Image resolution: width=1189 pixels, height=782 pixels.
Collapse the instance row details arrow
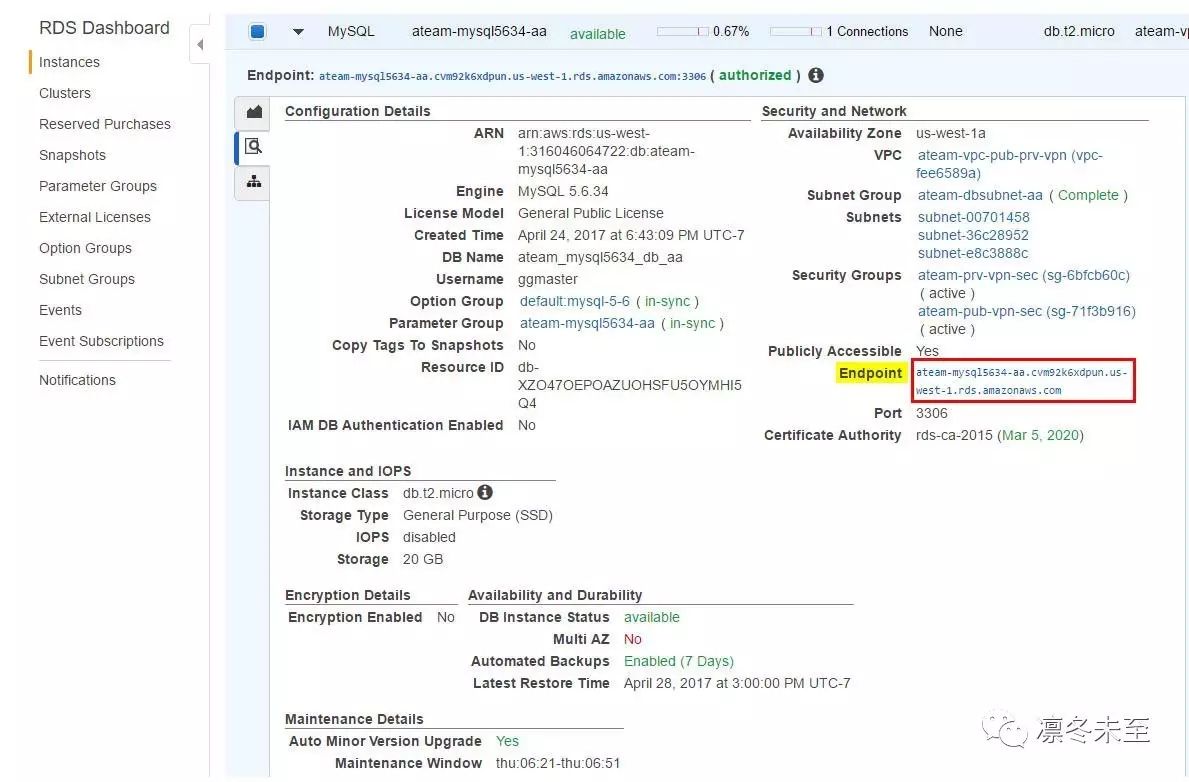(298, 32)
